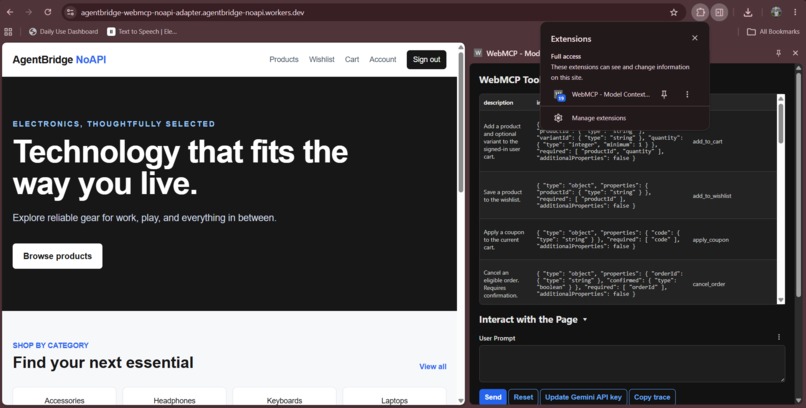Open the User Prompt three-dot options
The image size is (806, 408).
[x=779, y=337]
